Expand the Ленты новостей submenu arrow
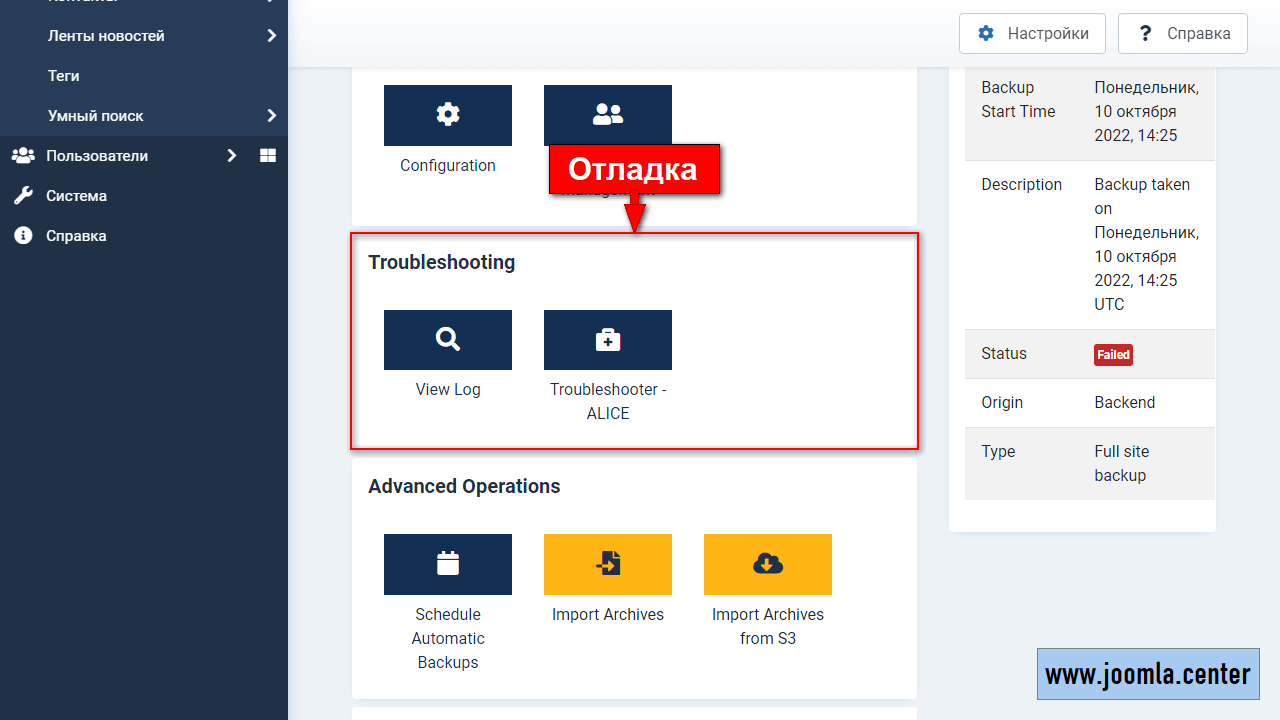1280x720 pixels. pyautogui.click(x=271, y=36)
